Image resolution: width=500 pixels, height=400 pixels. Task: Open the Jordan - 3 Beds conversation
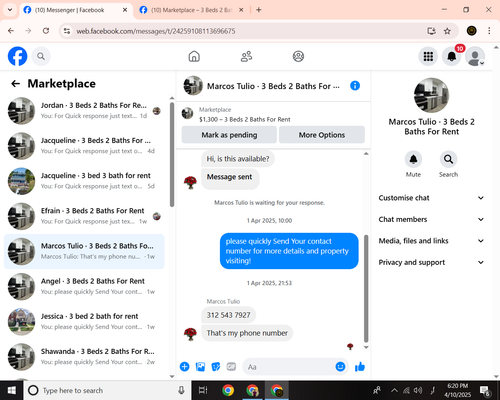coord(84,111)
